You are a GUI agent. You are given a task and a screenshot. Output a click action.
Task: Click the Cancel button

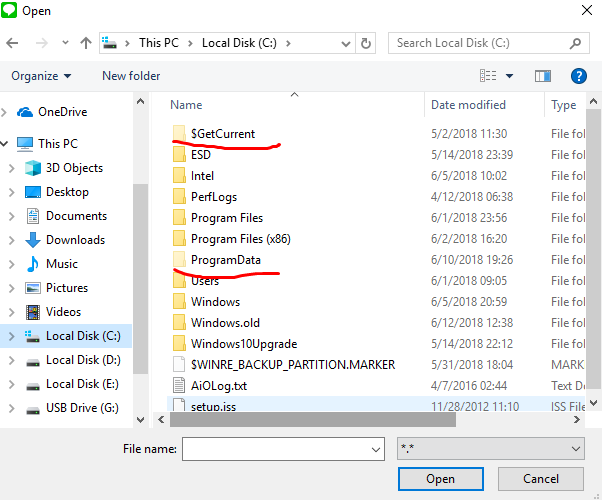(x=541, y=479)
